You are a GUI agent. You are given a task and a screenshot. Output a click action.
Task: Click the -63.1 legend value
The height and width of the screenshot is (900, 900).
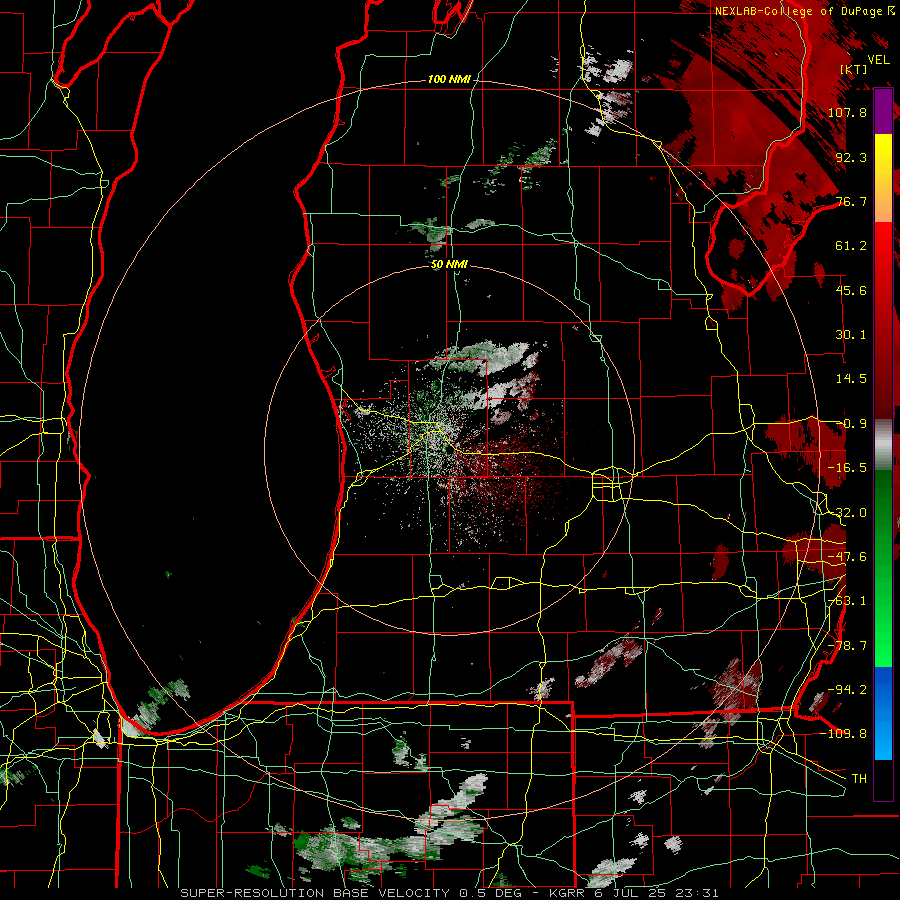click(847, 601)
